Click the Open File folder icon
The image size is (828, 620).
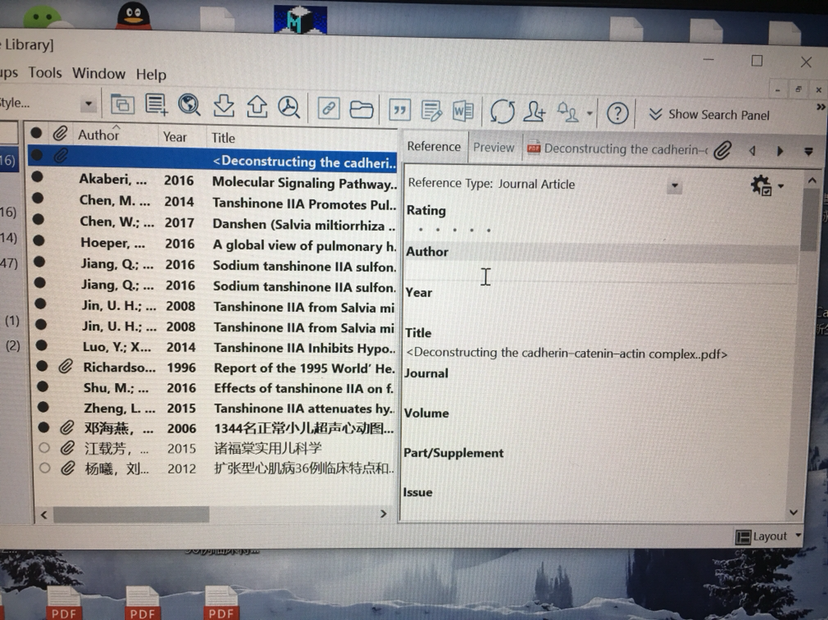[361, 109]
